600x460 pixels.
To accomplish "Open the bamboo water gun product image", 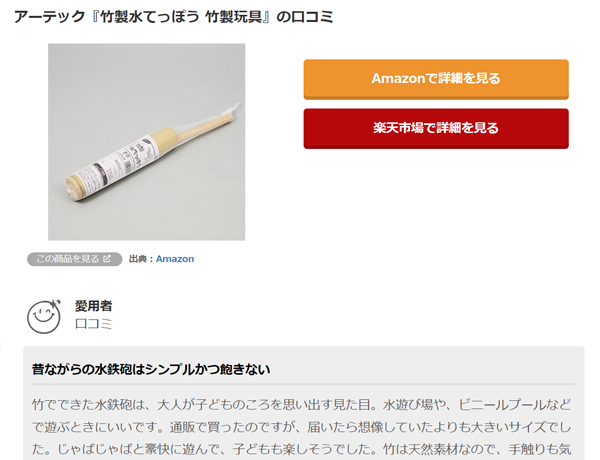I will 147,142.
